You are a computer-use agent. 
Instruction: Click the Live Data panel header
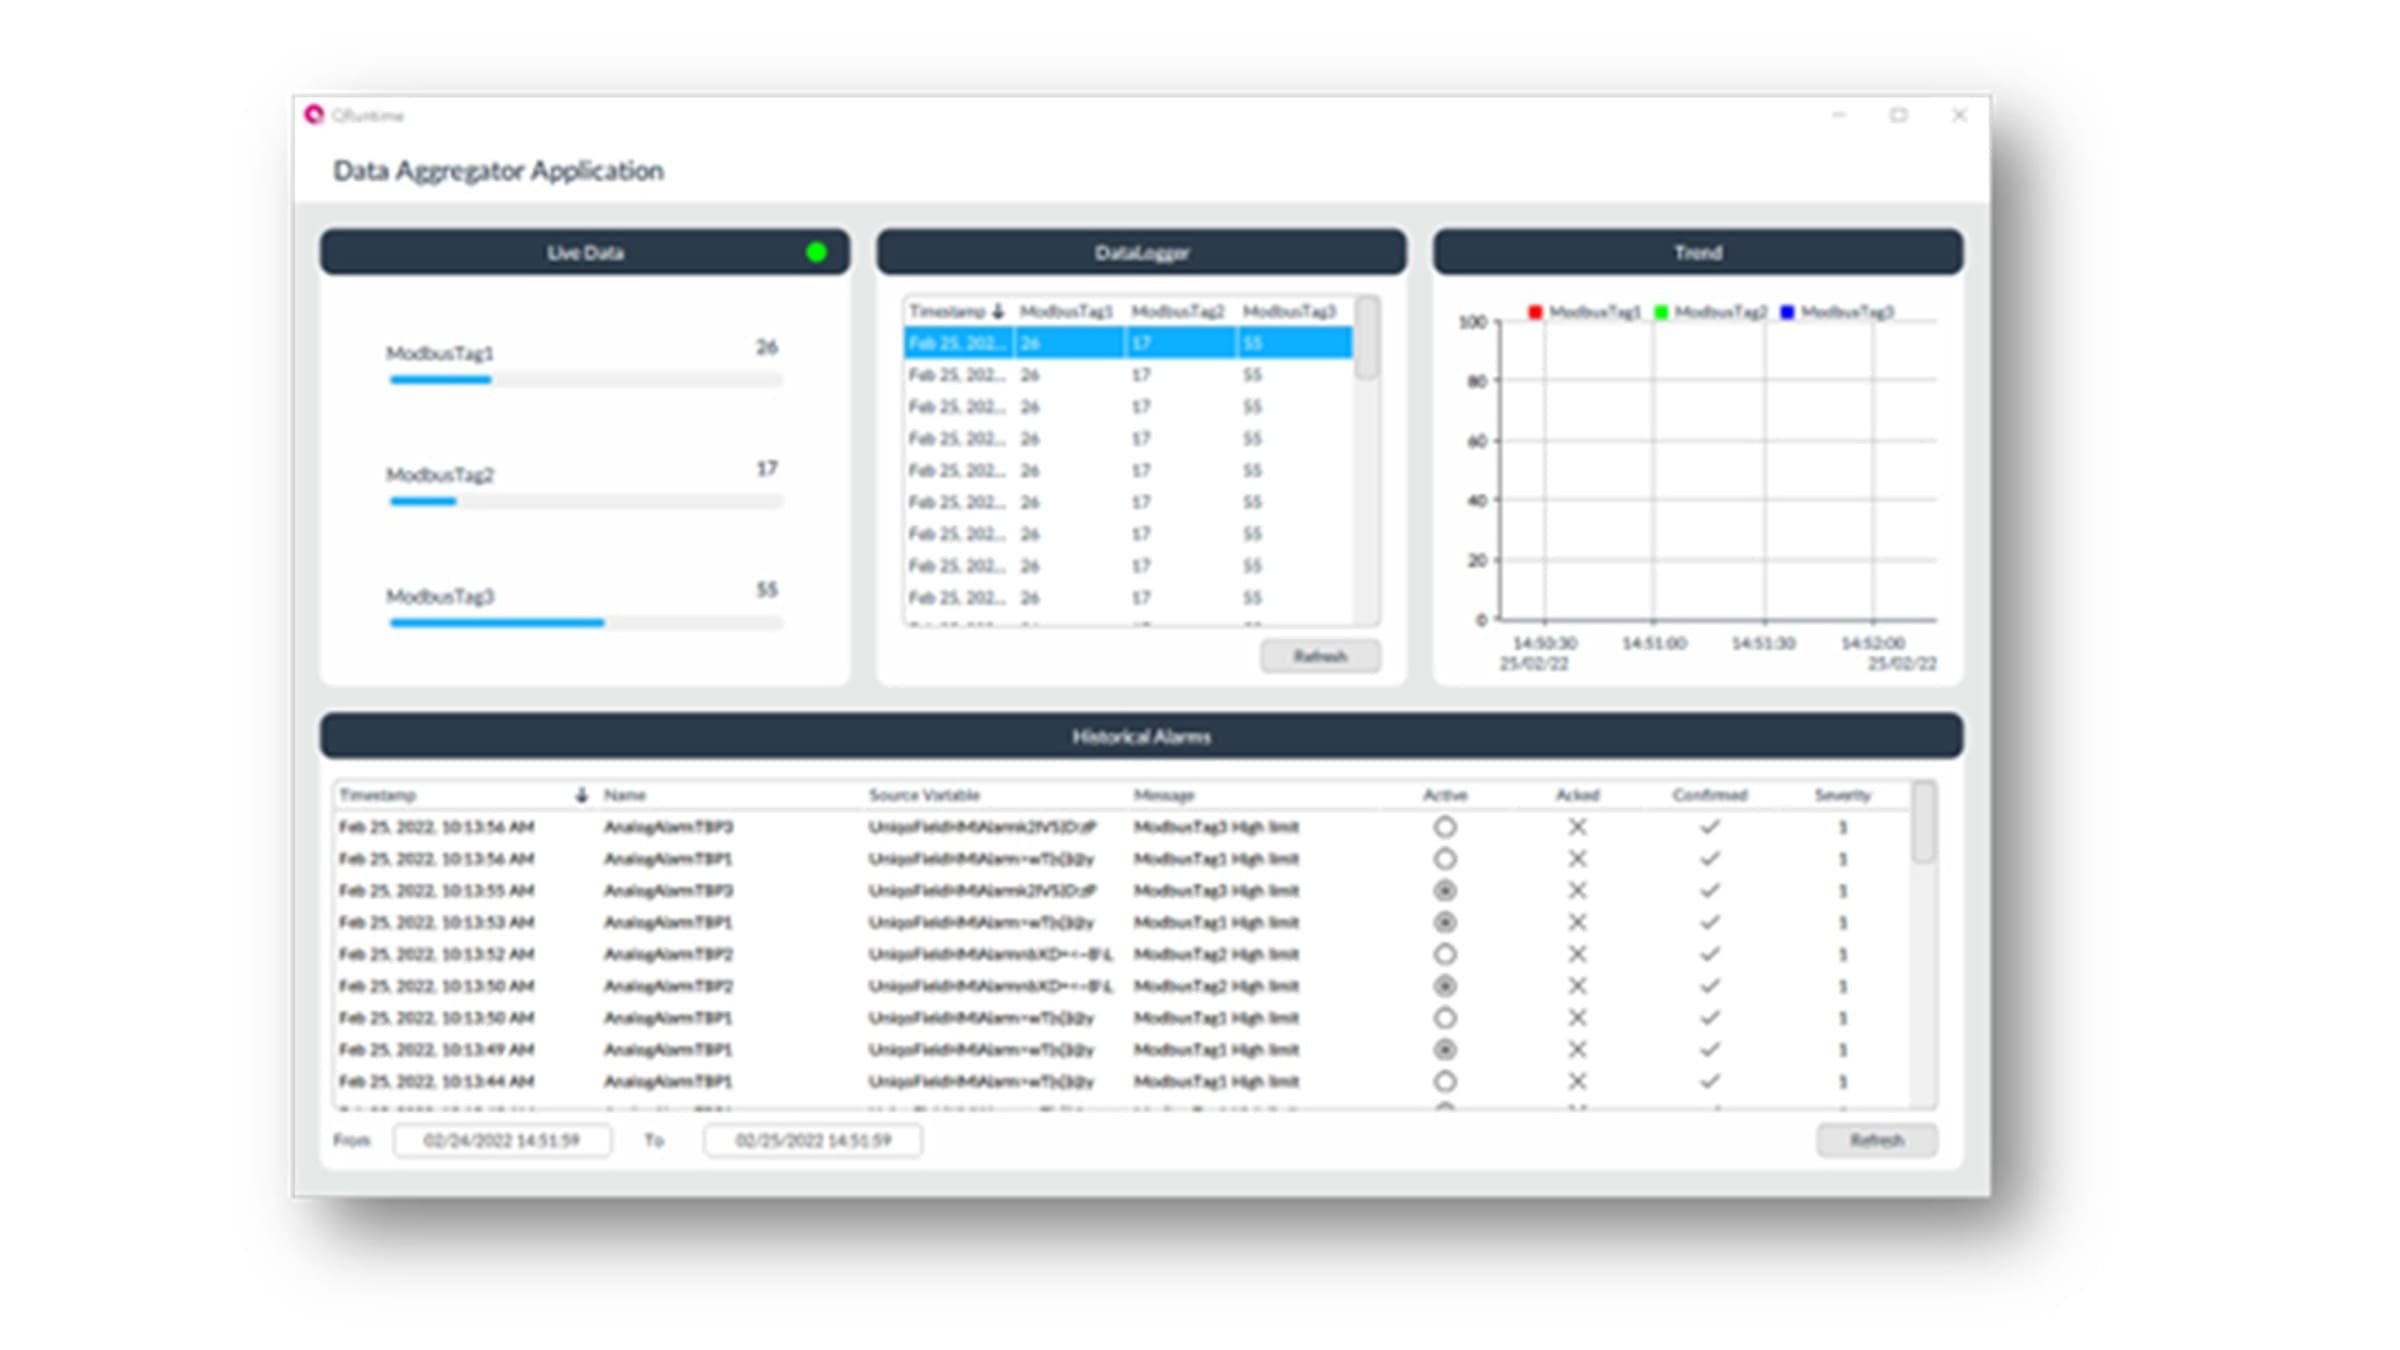tap(585, 252)
